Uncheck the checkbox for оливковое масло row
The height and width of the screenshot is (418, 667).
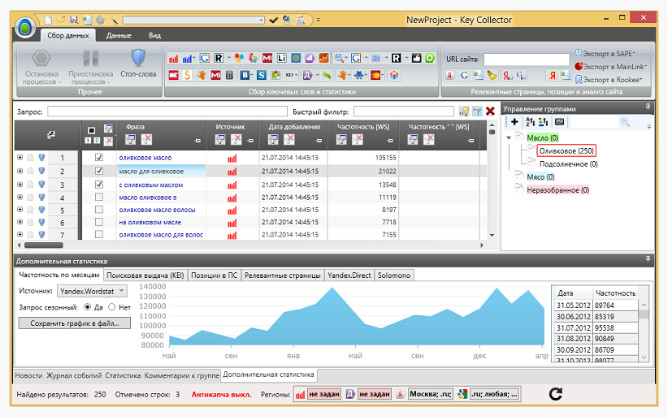(98, 158)
